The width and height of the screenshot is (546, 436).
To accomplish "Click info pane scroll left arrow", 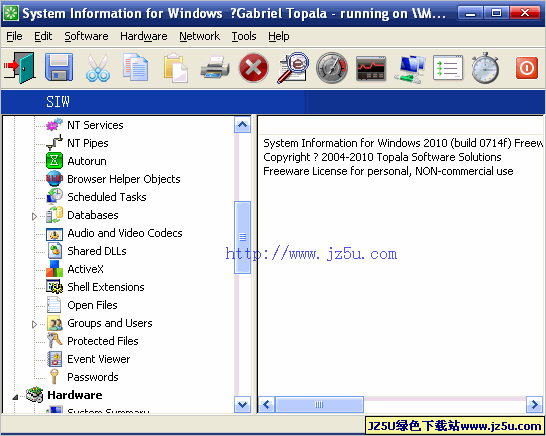I will (267, 405).
